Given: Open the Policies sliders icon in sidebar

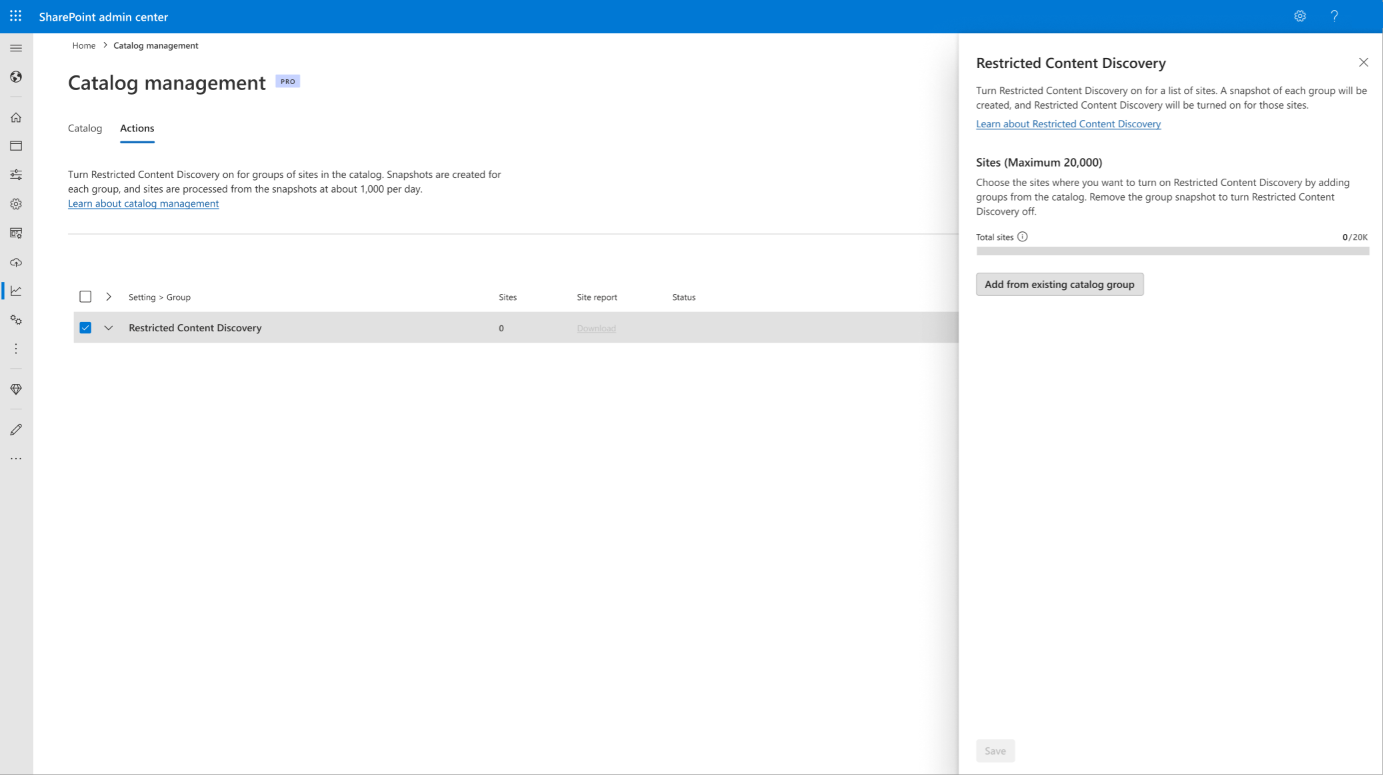Looking at the screenshot, I should pos(16,174).
